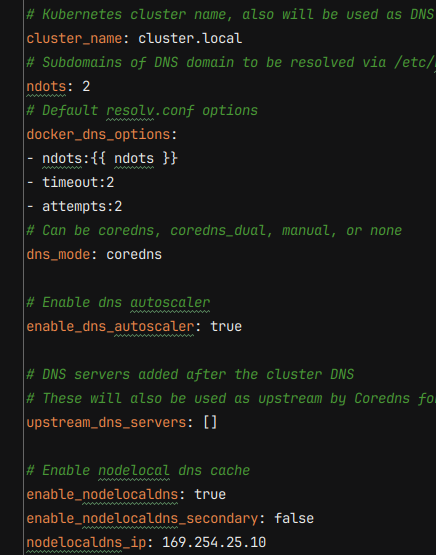
Task: Click the enable_nodelocaldns key
Action: (x=102, y=494)
